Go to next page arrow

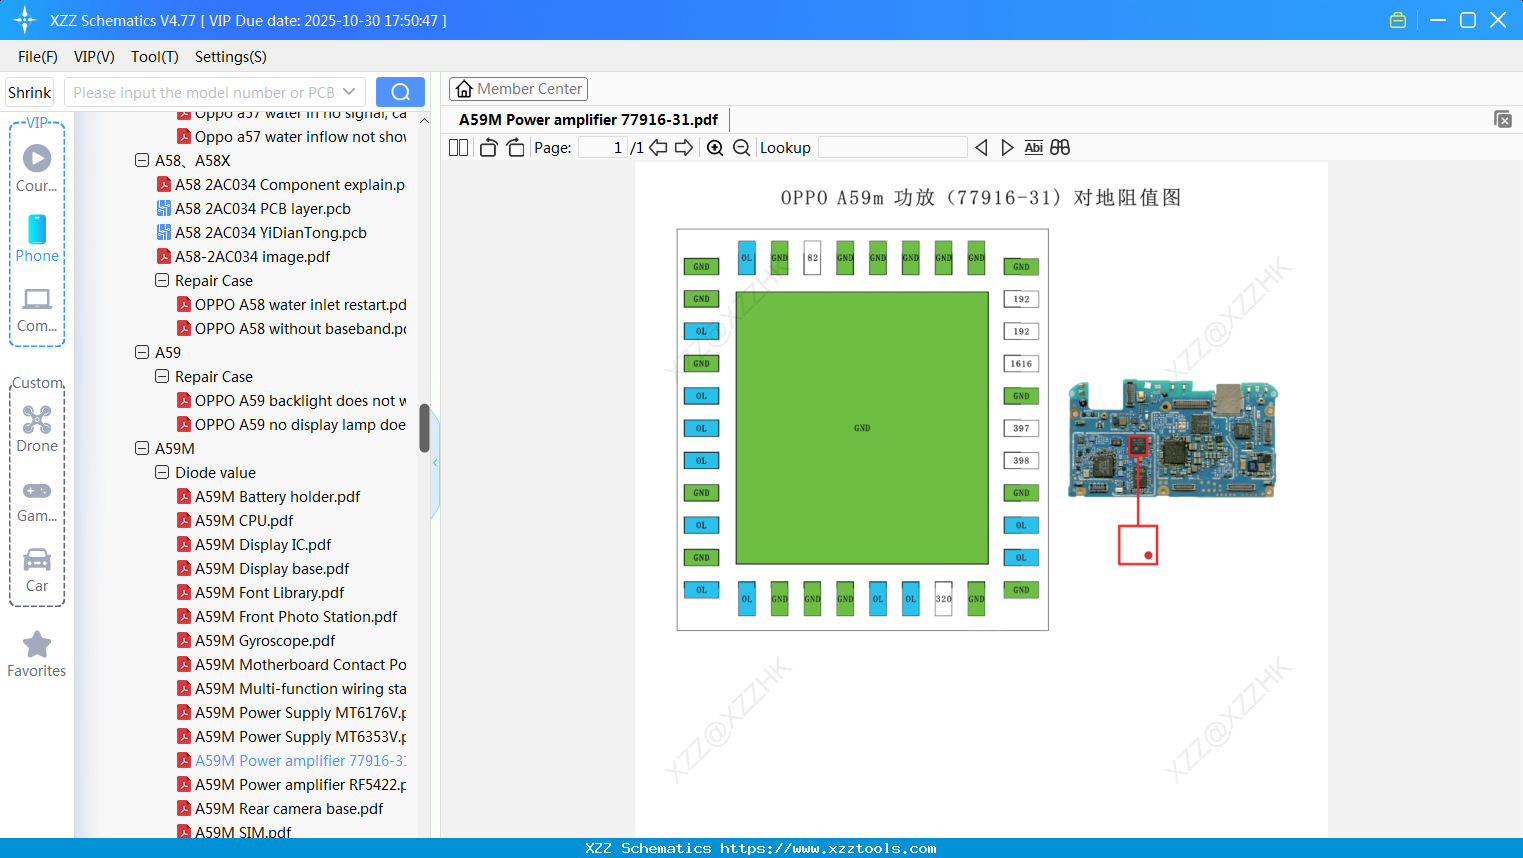coord(684,148)
